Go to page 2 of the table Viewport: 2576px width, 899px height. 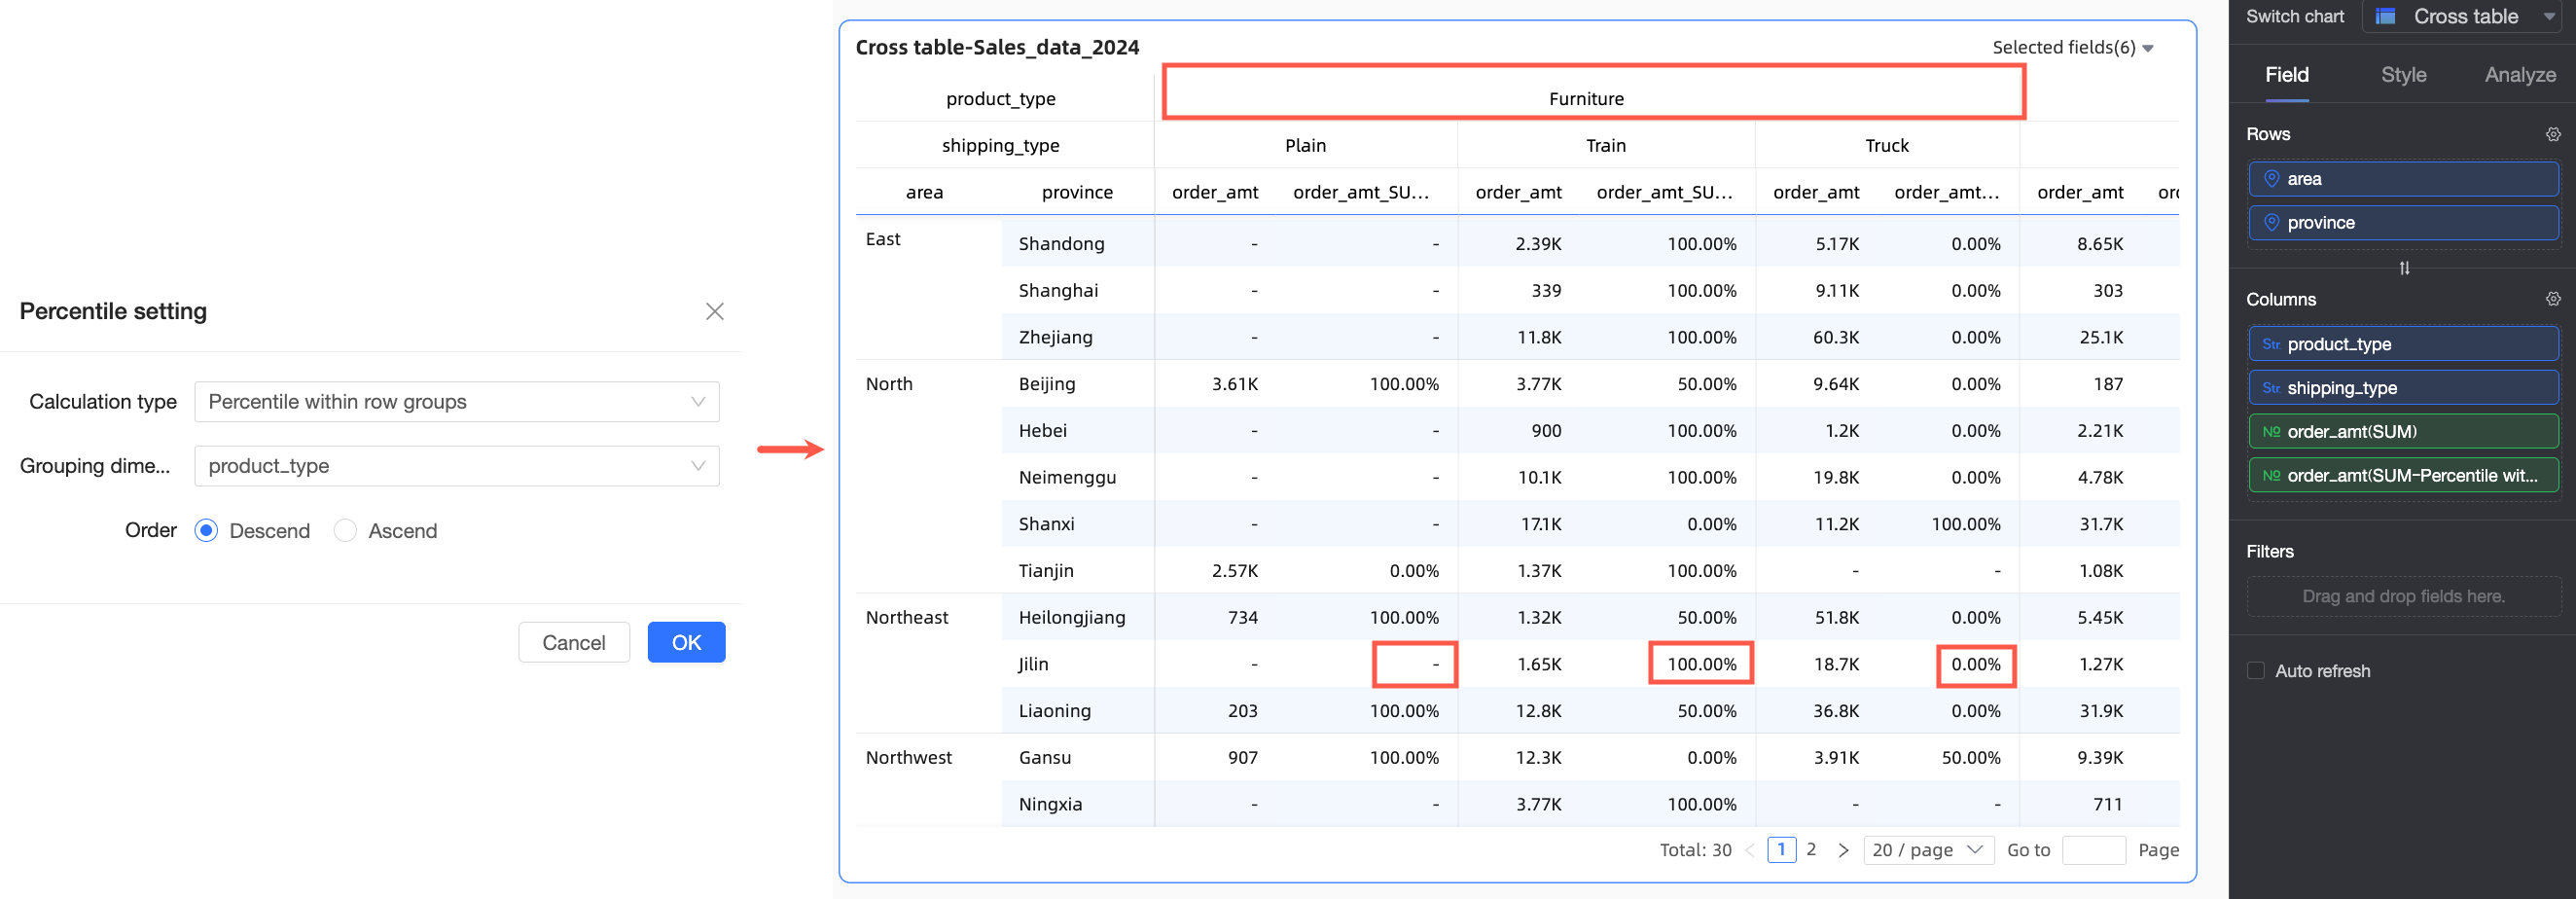[x=1811, y=850]
